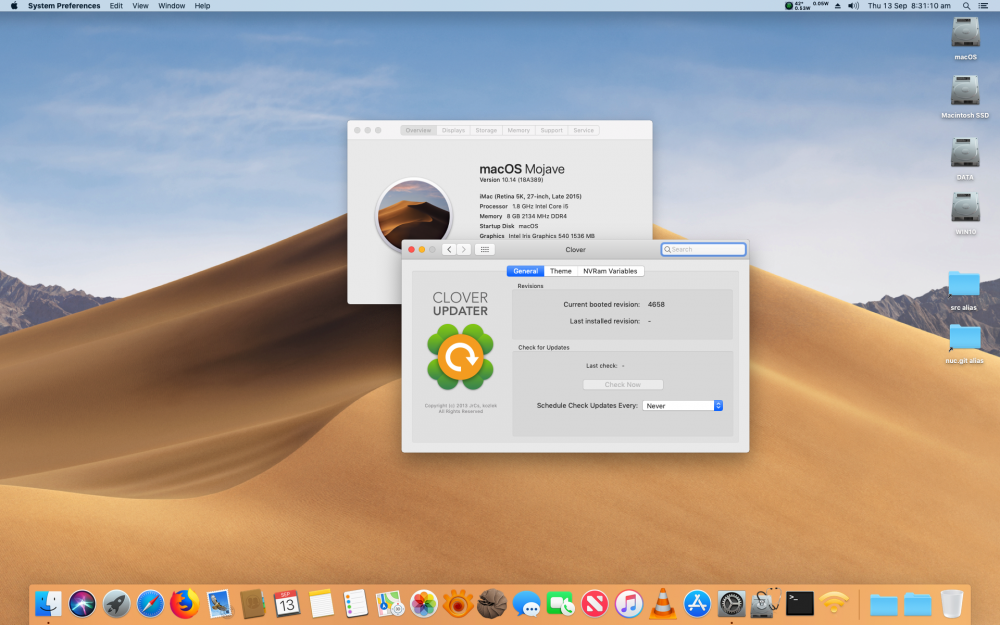1000x625 pixels.
Task: Open Disk Utility in the Dock
Action: coord(765,603)
